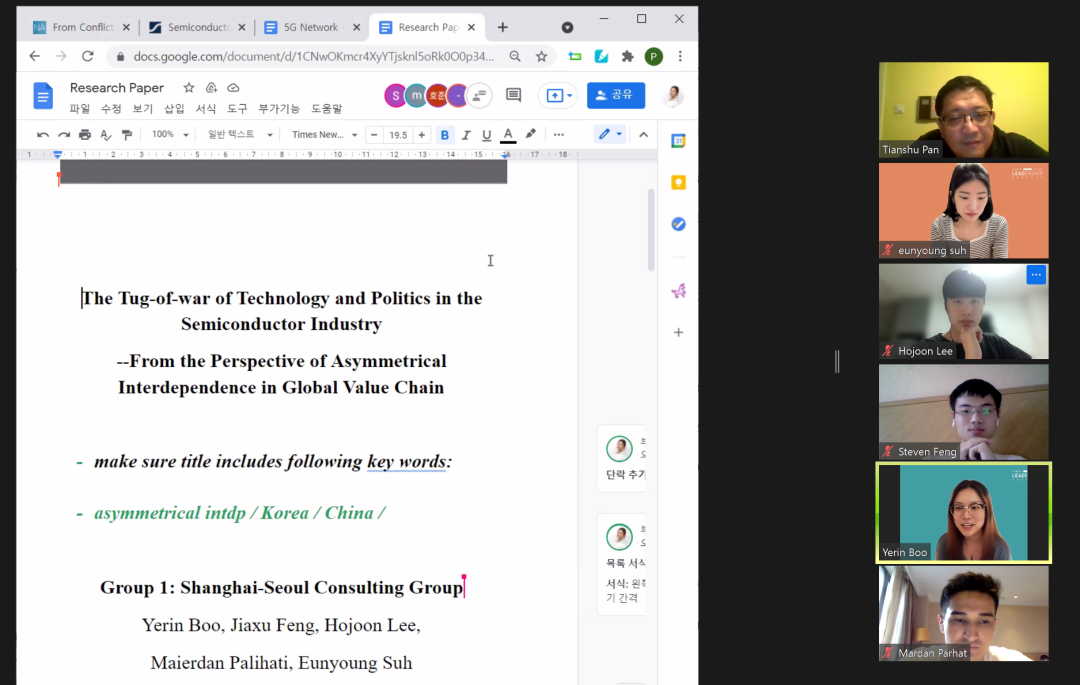Screen dimensions: 1080x685
Task: Open the paragraph style dropdown
Action: pos(240,135)
